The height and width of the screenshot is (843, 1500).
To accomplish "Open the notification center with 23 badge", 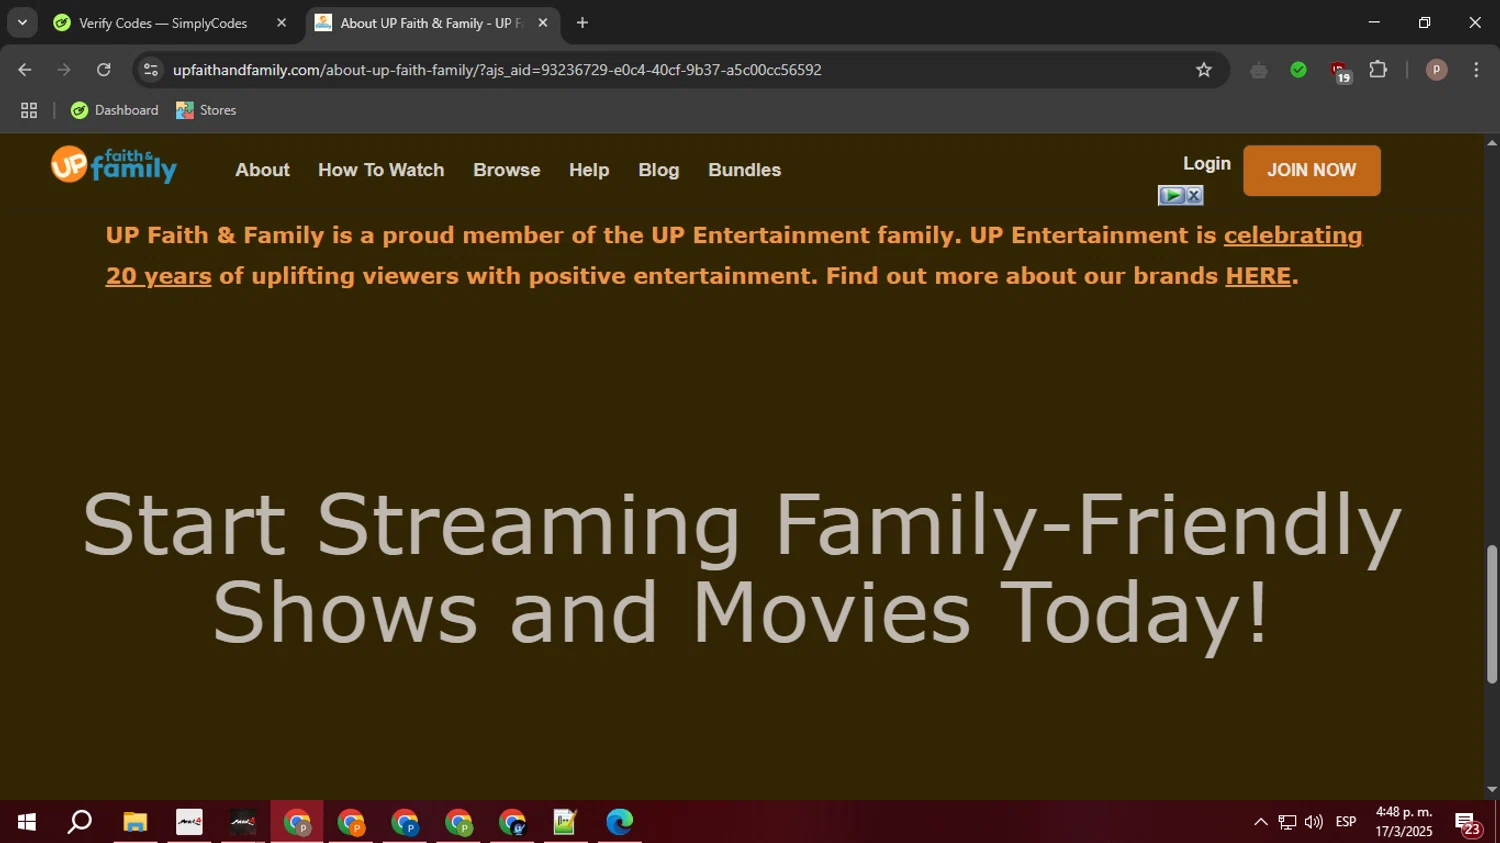I will (x=1468, y=823).
